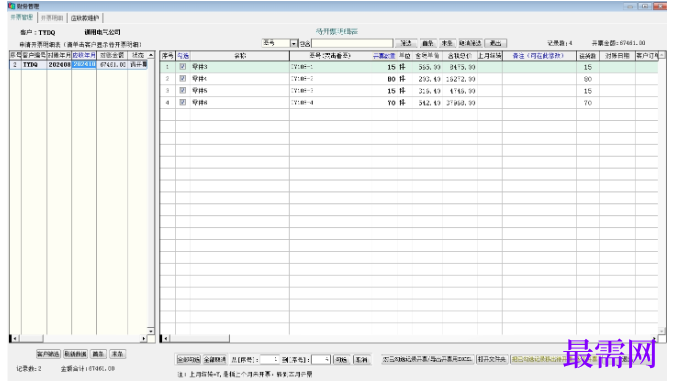Open the 应收款维护 tab

85,18
